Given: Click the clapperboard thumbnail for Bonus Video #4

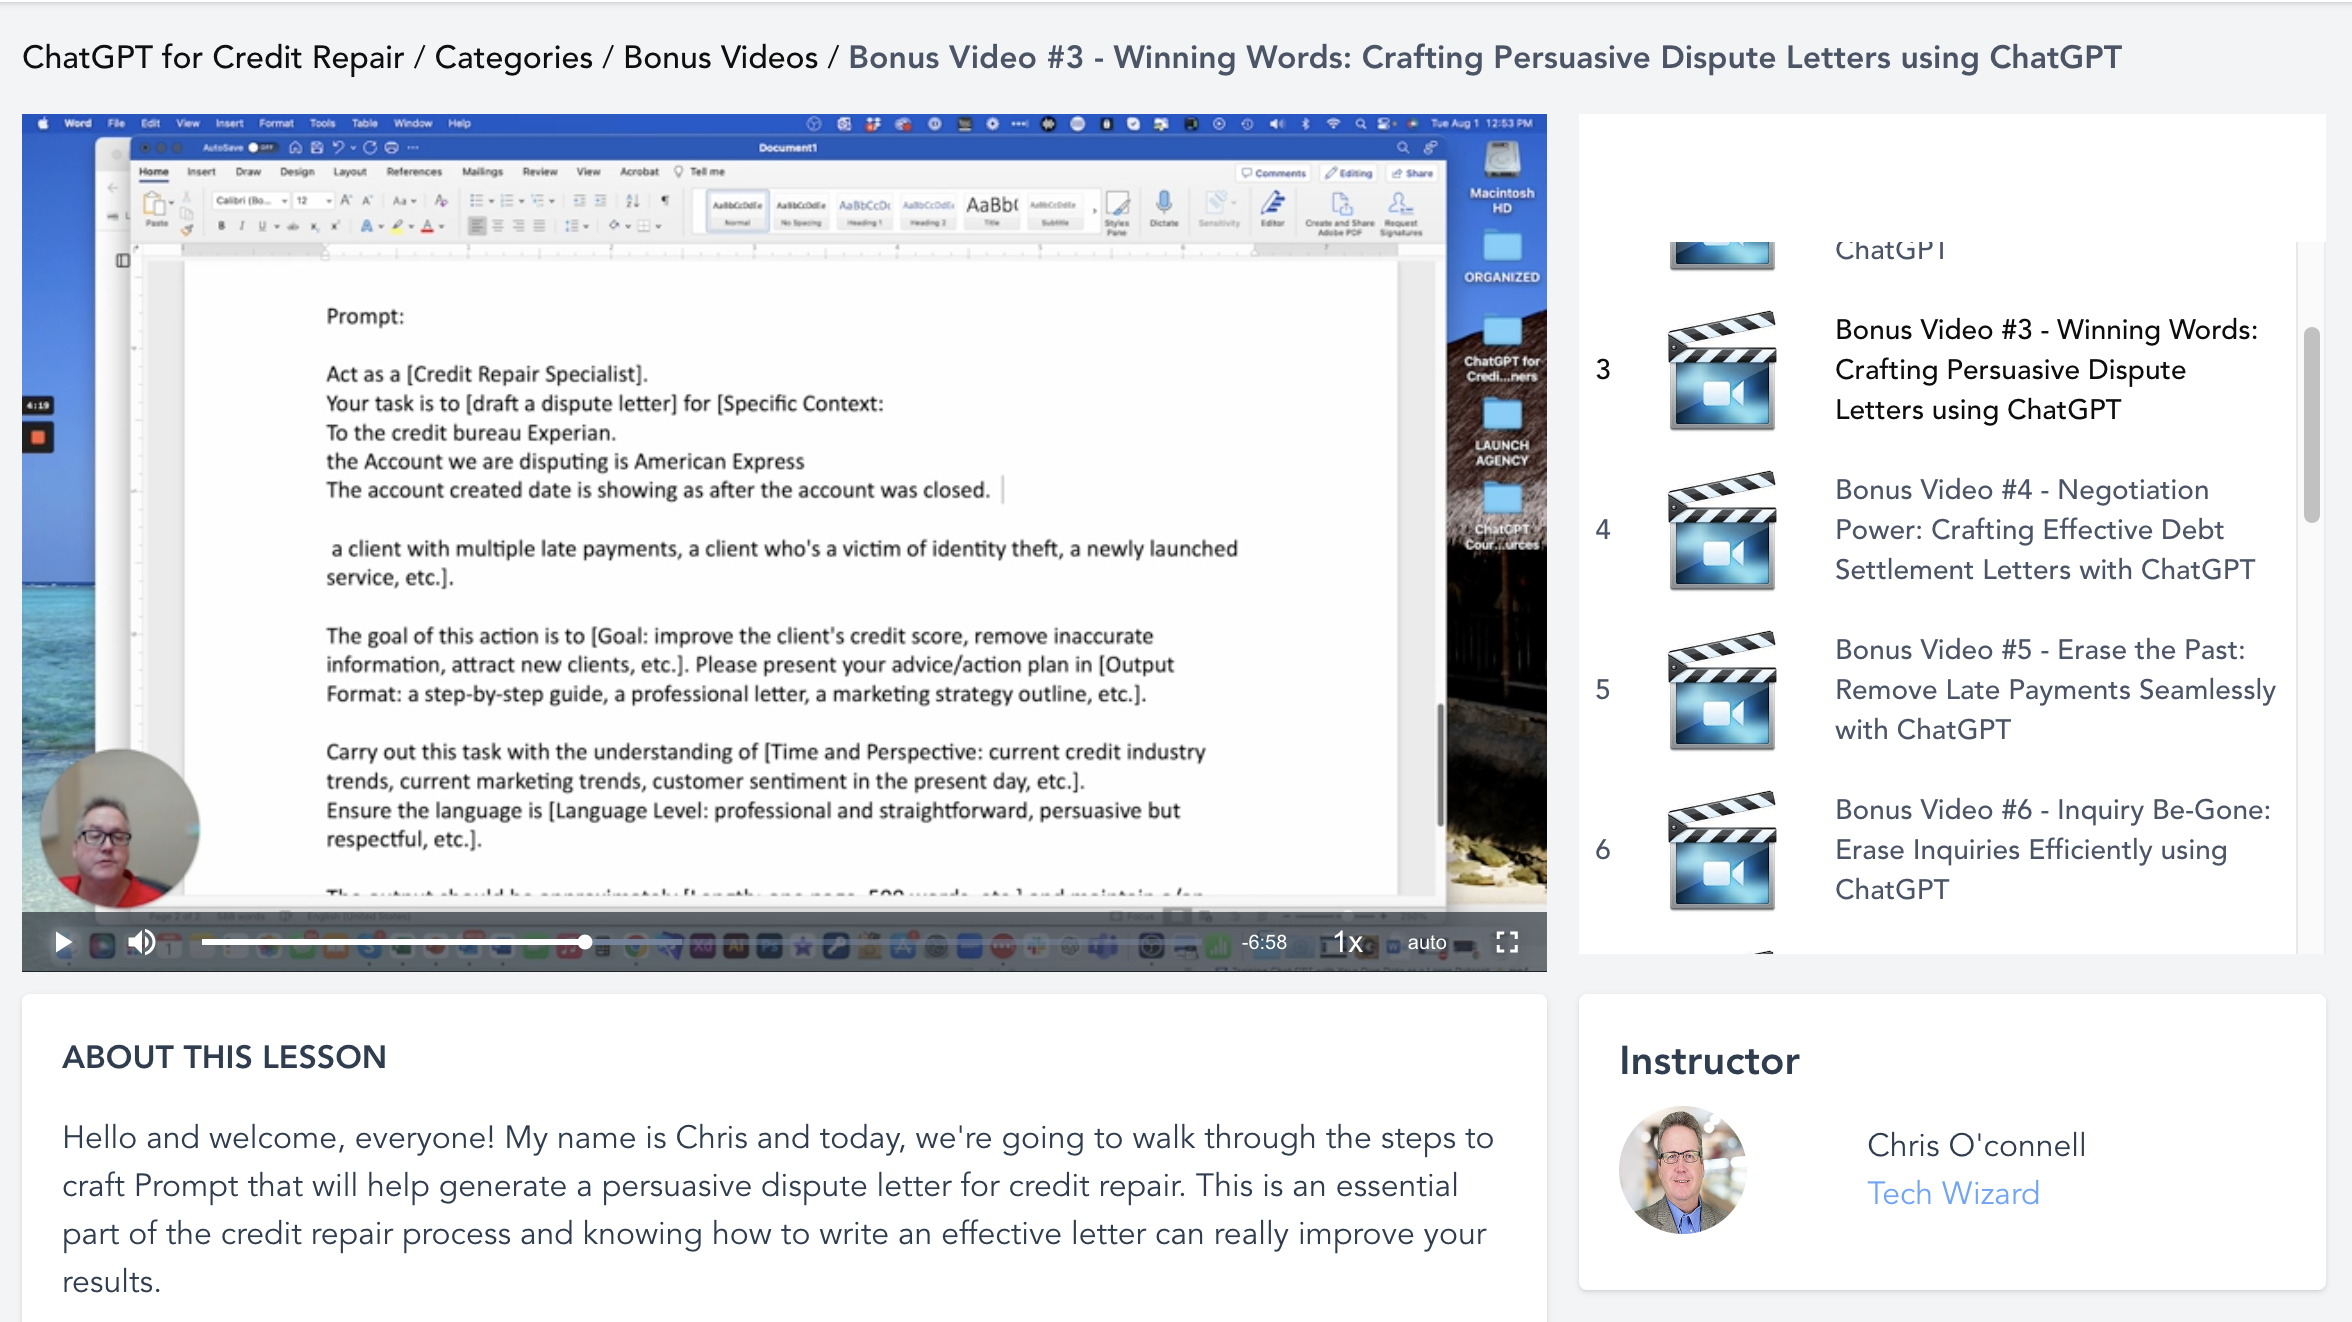Looking at the screenshot, I should [x=1722, y=530].
